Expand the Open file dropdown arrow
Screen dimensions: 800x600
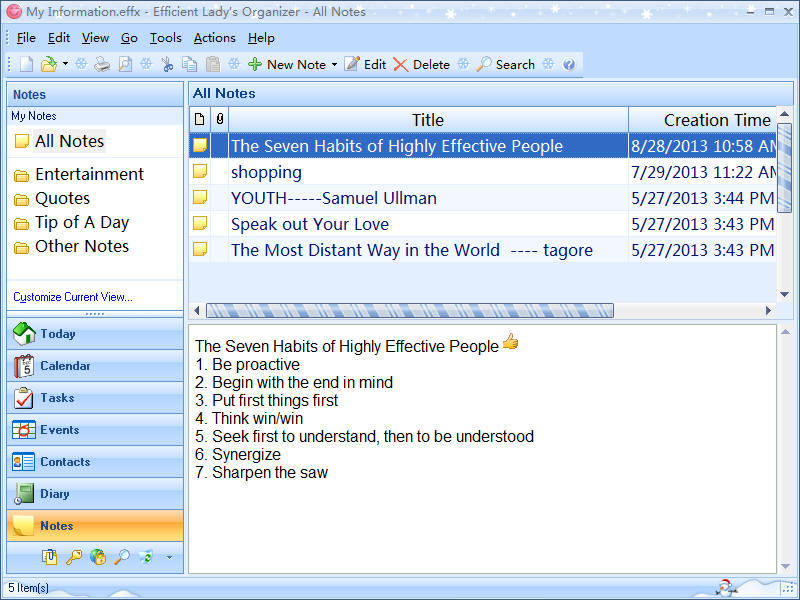coord(65,64)
